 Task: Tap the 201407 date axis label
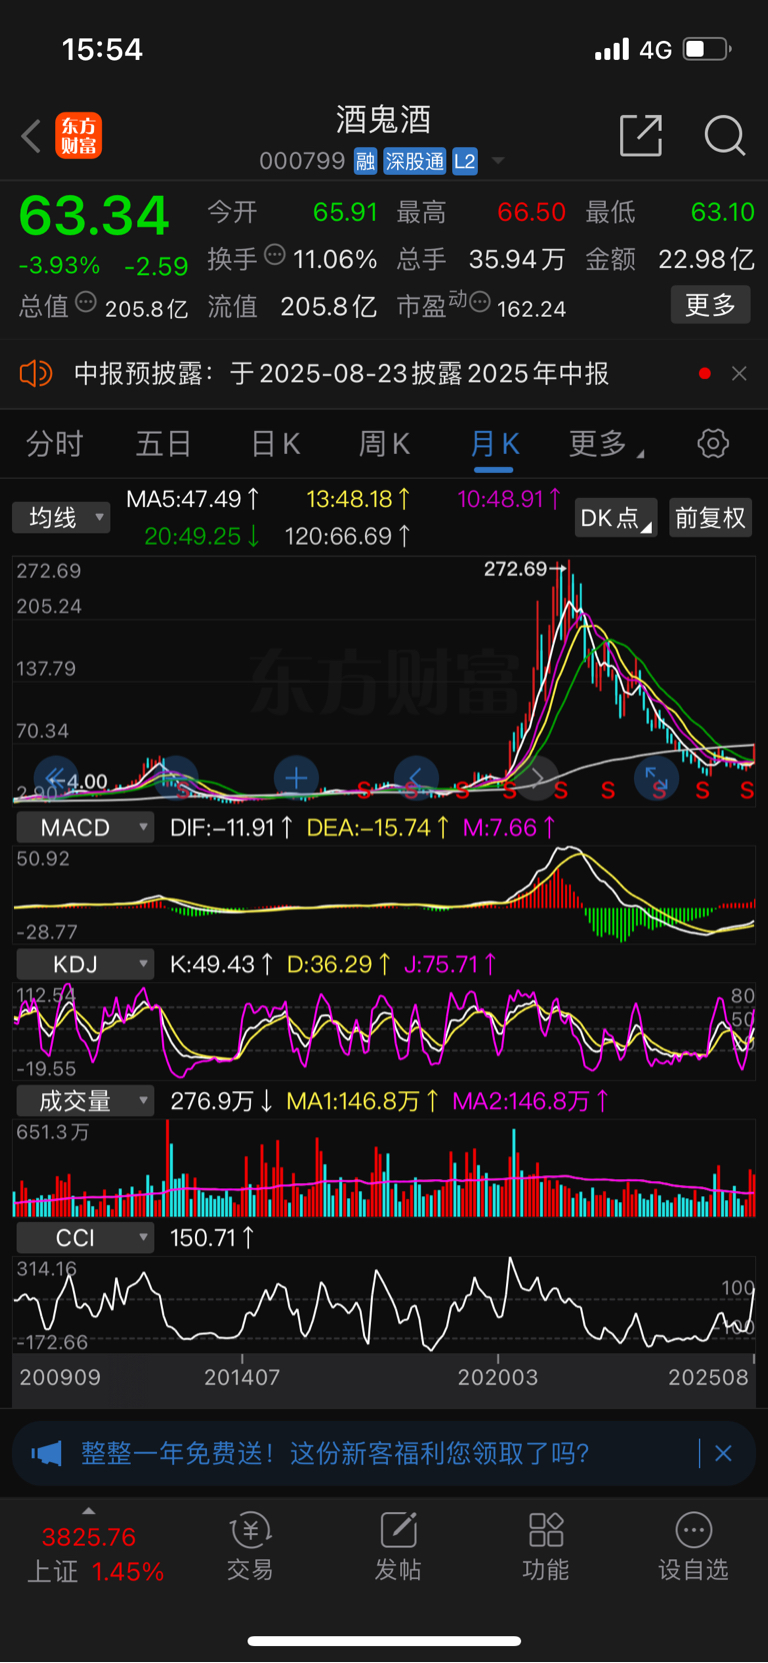tap(242, 1377)
